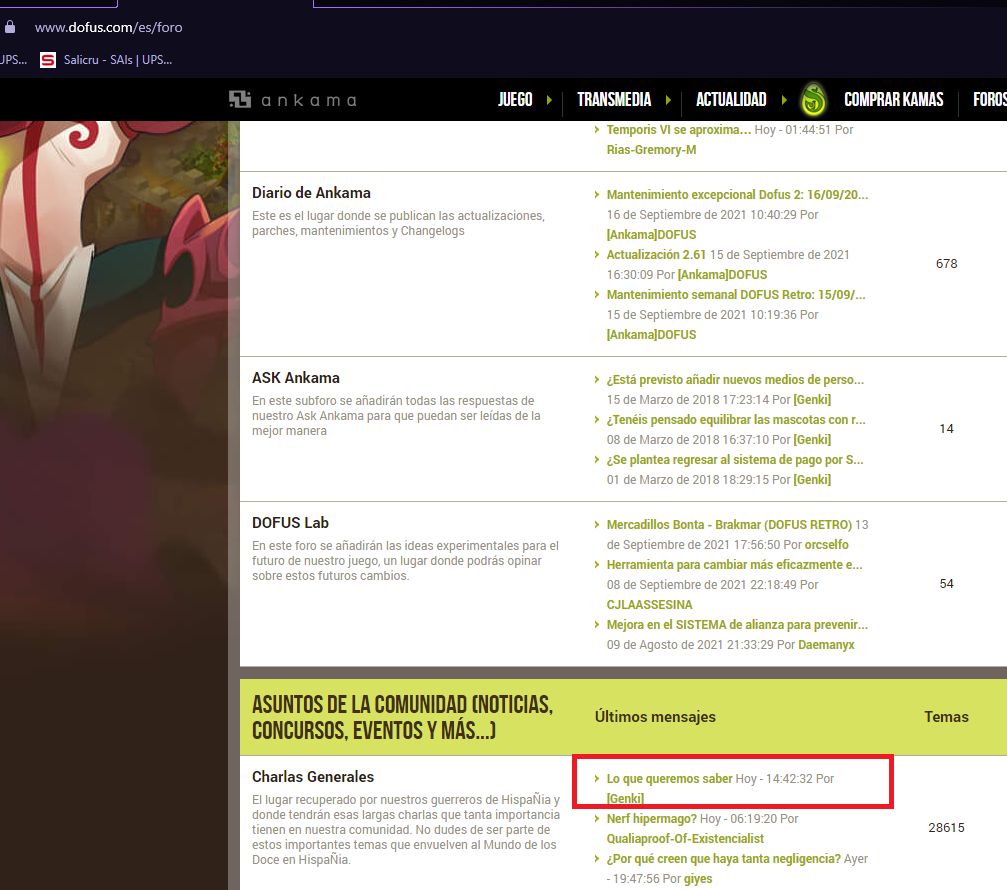This screenshot has height=890, width=1007.
Task: Open the JUEGO menu
Action: coord(515,100)
